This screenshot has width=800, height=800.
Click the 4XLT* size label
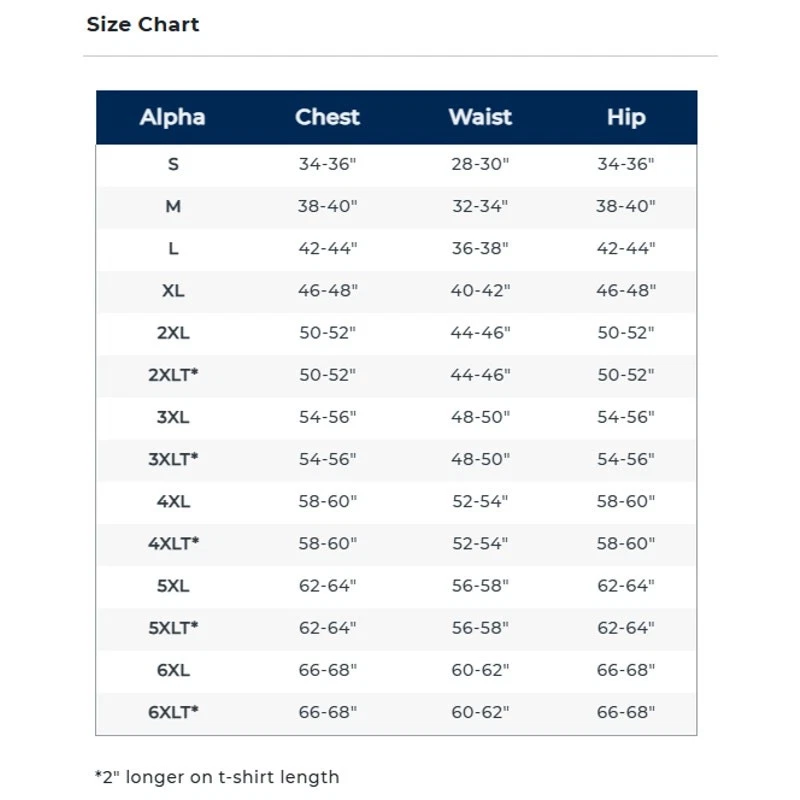[x=173, y=543]
